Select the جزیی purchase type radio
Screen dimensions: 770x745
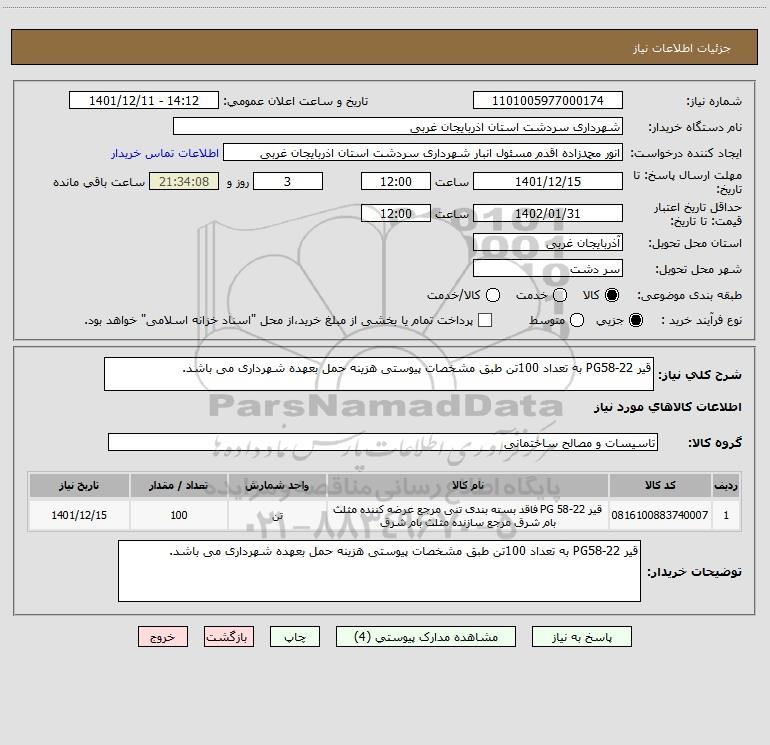(635, 320)
